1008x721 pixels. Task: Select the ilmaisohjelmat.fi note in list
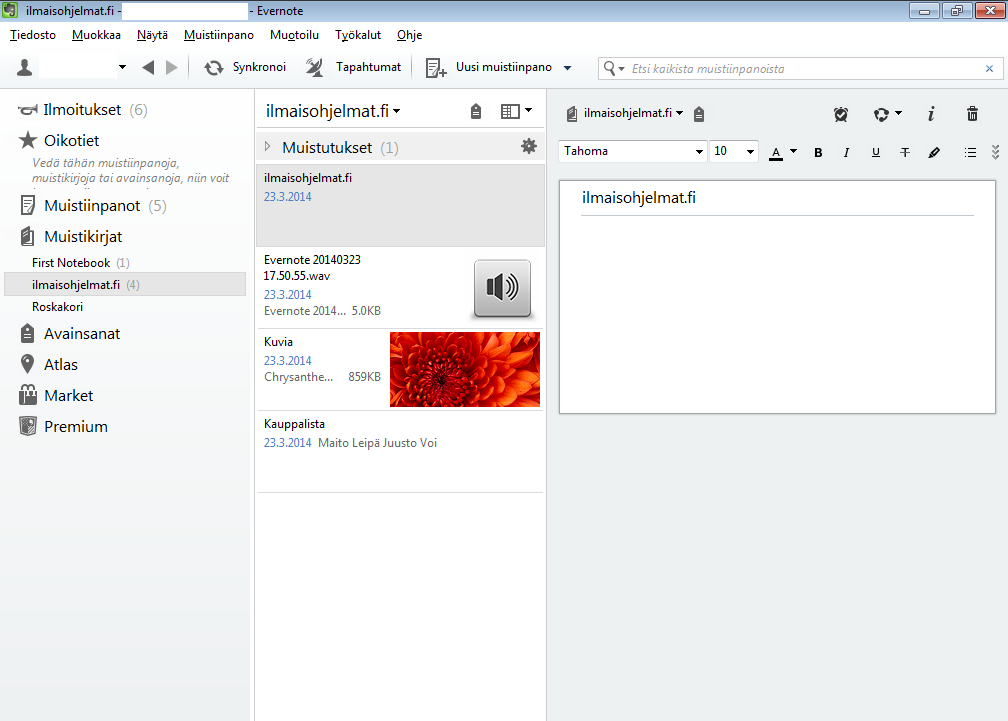[x=400, y=206]
